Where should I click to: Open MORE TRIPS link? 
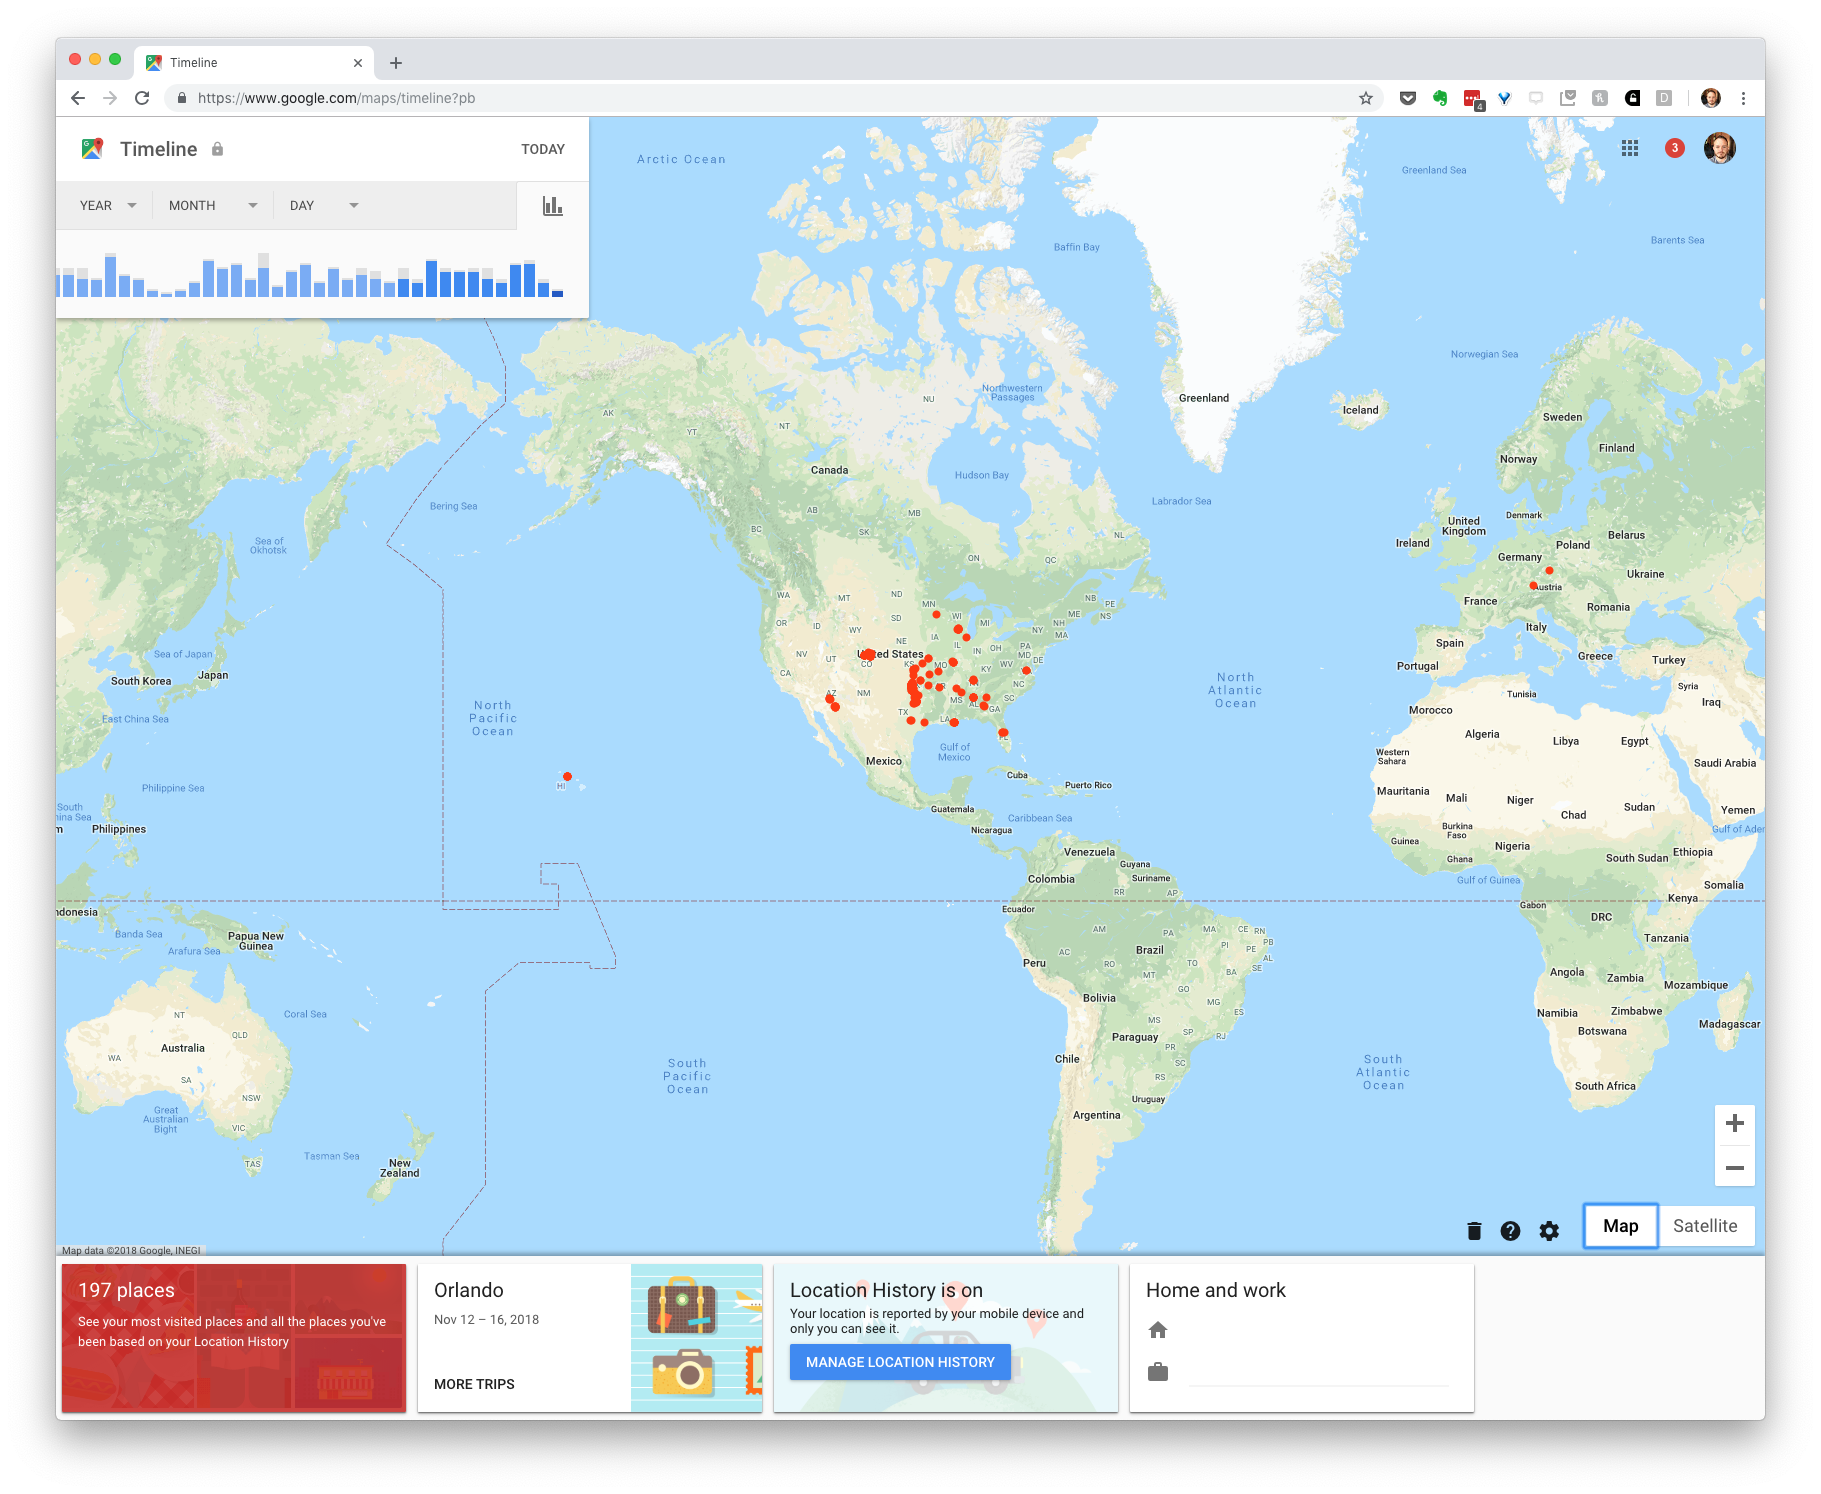click(x=474, y=1384)
